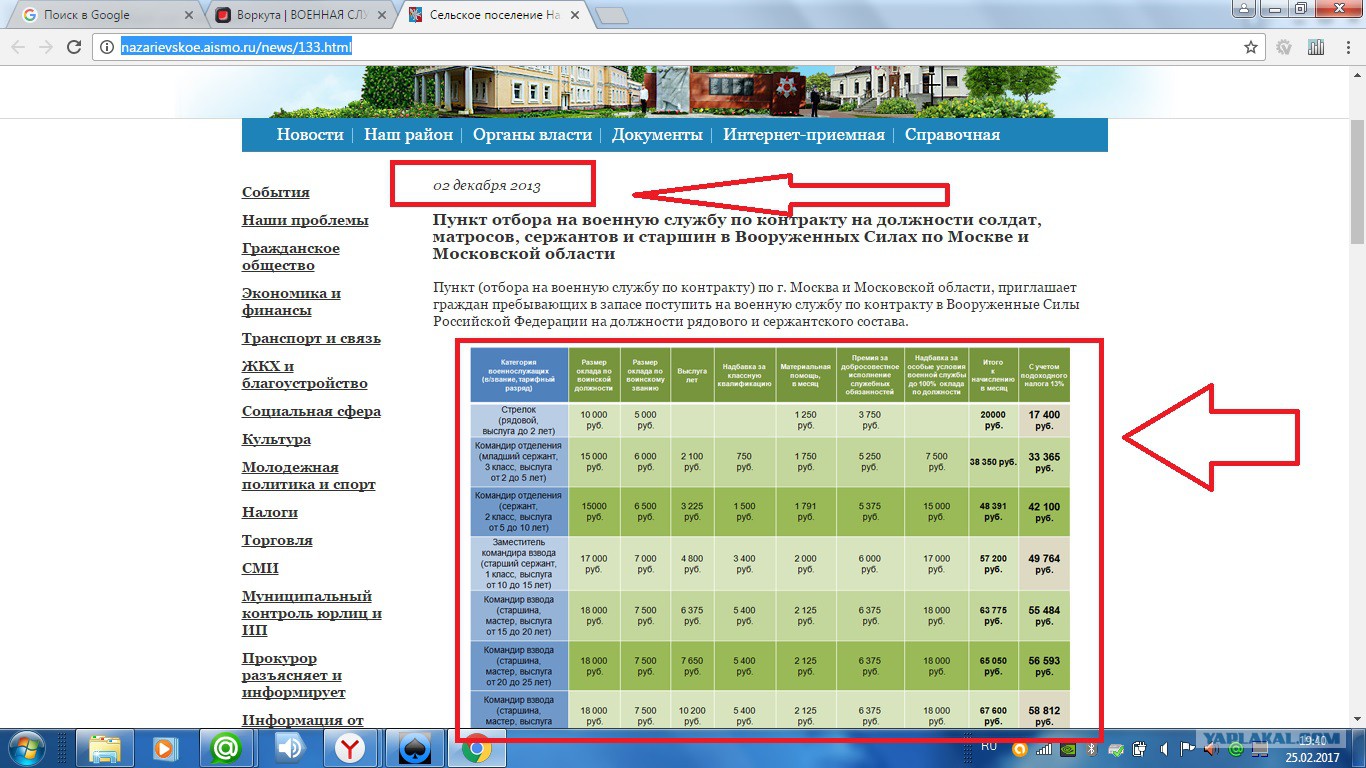Click the column header "Выслуга лет"
Screen dimensions: 1366x768
[692, 375]
